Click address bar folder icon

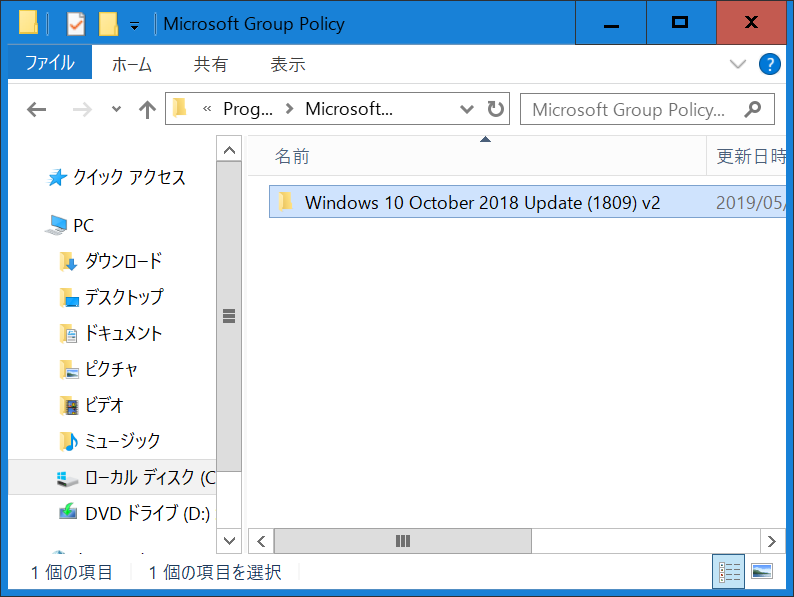click(180, 108)
